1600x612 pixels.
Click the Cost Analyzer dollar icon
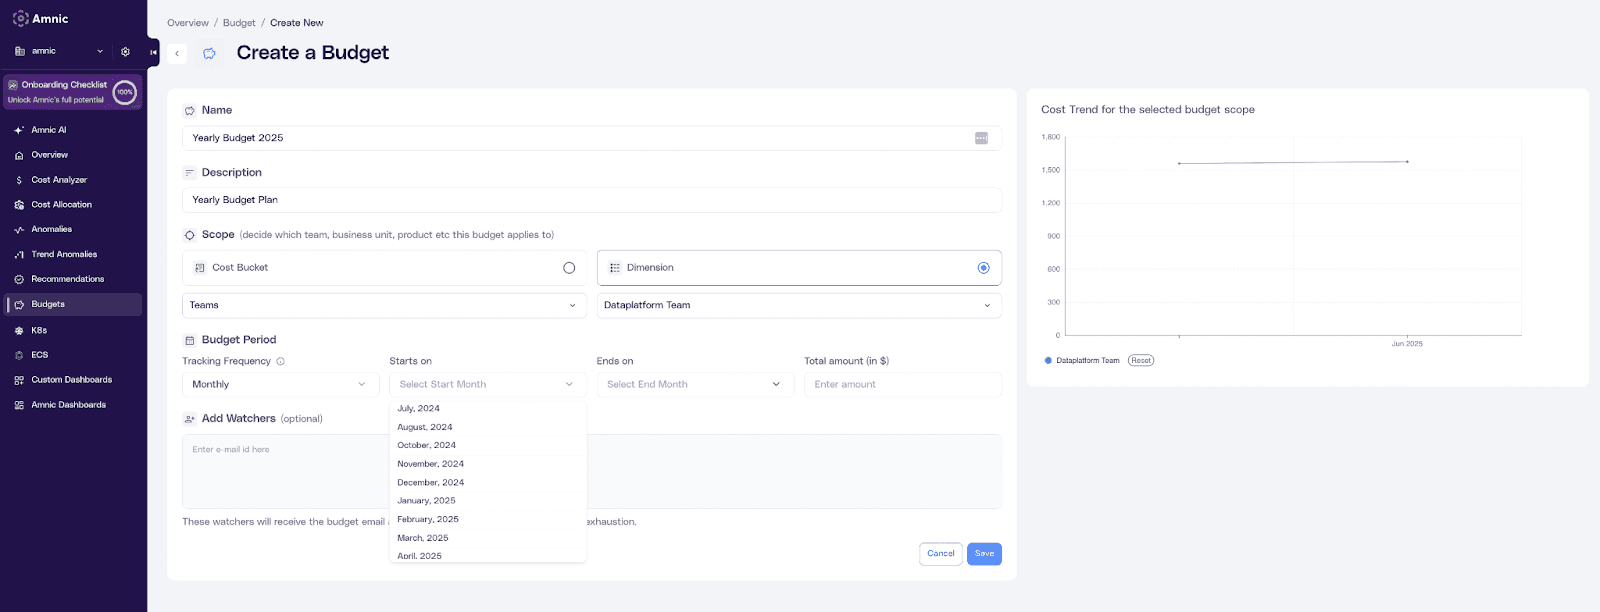[x=19, y=180]
